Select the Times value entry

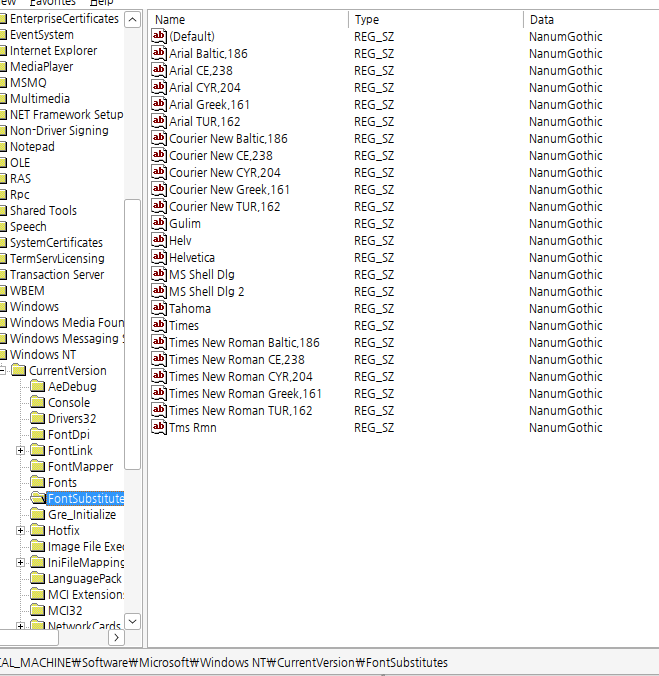[184, 326]
